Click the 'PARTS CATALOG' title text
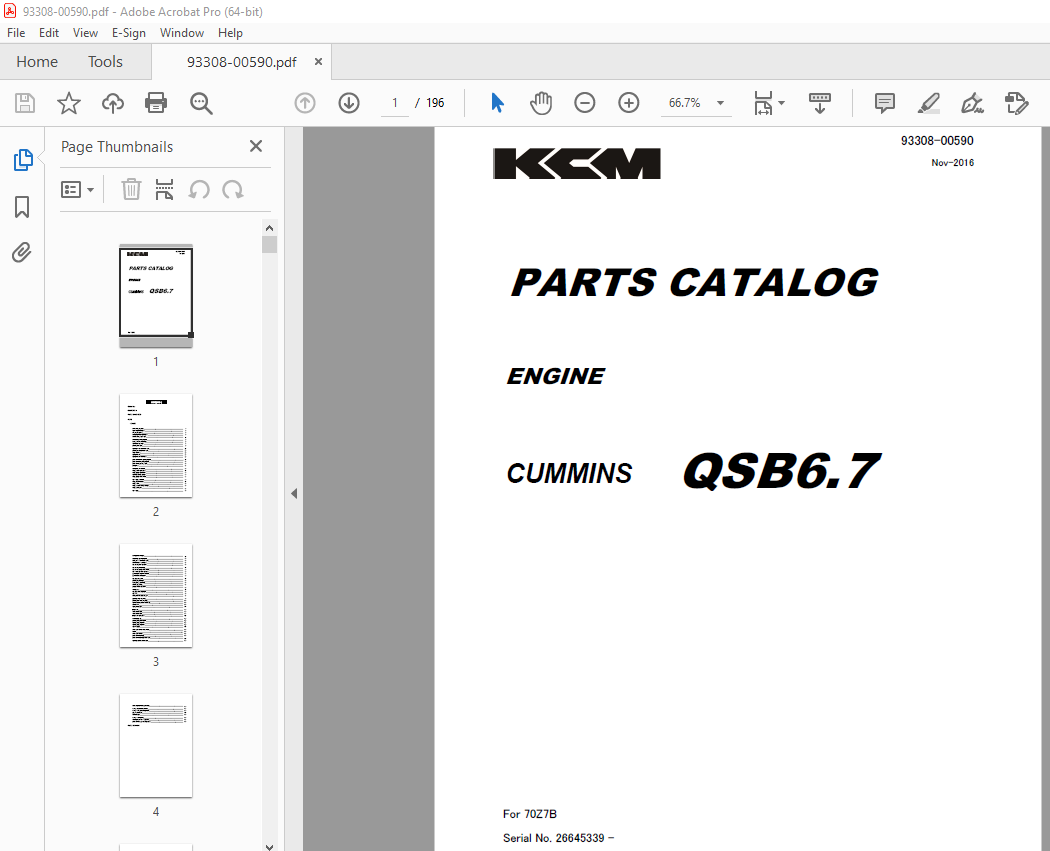This screenshot has height=851, width=1050. 694,283
